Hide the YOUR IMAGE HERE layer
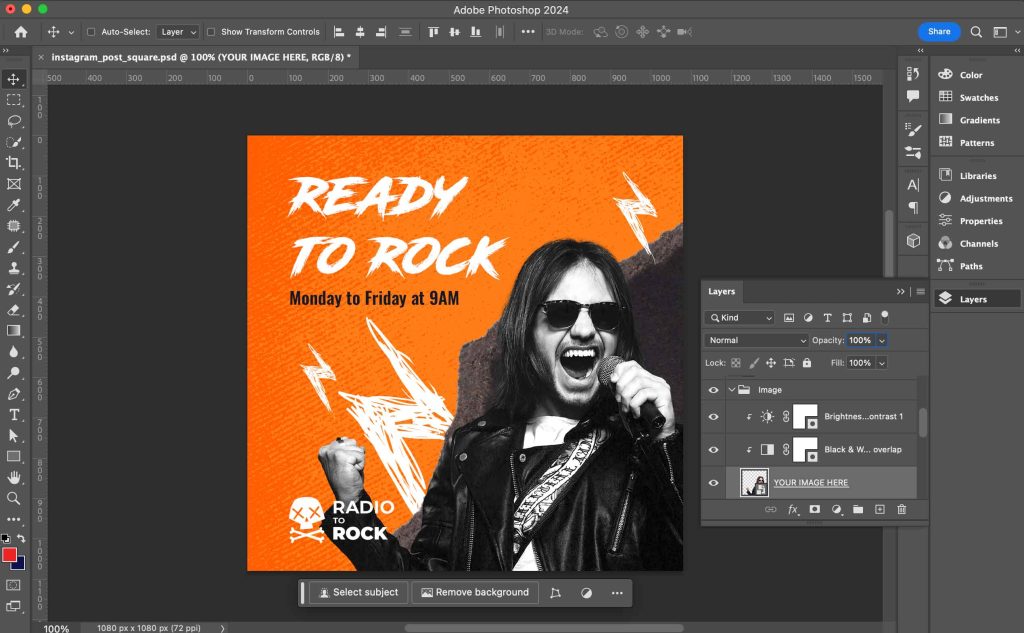The width and height of the screenshot is (1024, 633). [713, 483]
